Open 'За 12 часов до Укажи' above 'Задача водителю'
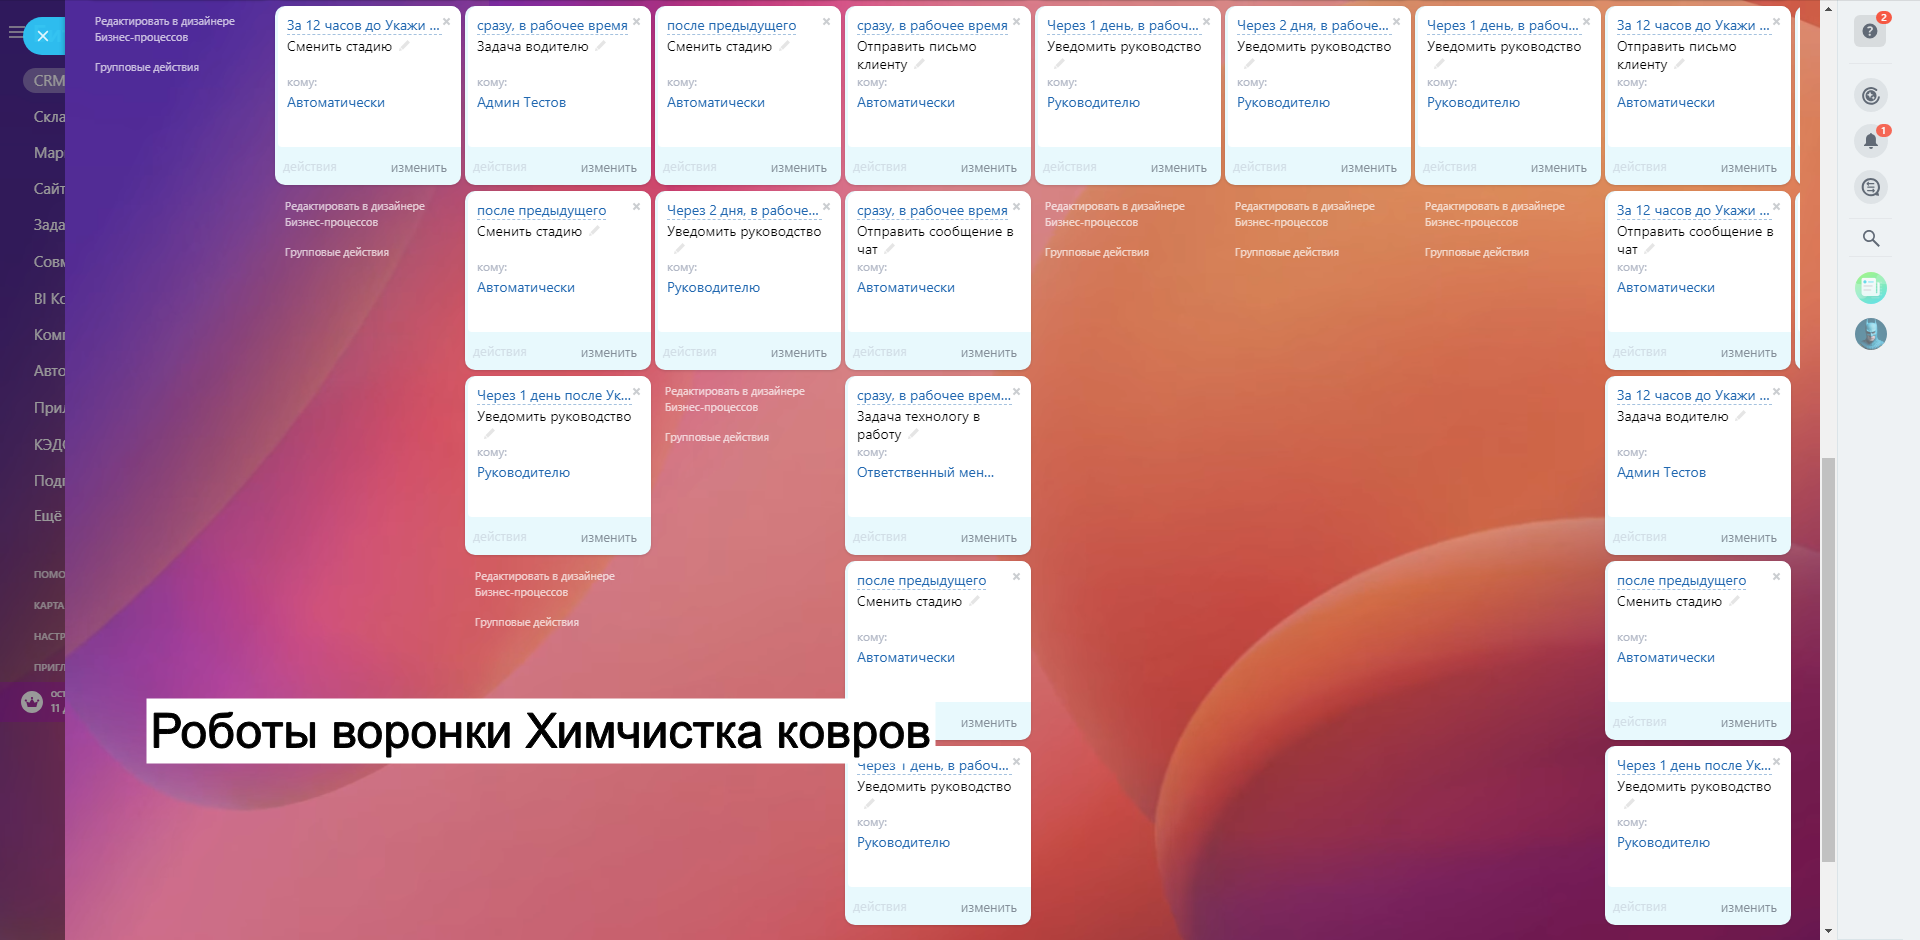The image size is (1920, 940). [1693, 396]
